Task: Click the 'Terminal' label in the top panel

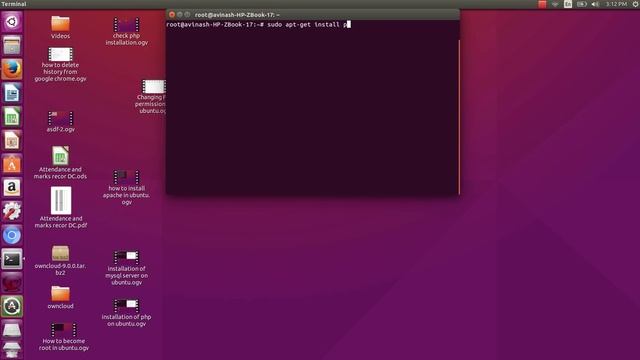Action: 14,4
